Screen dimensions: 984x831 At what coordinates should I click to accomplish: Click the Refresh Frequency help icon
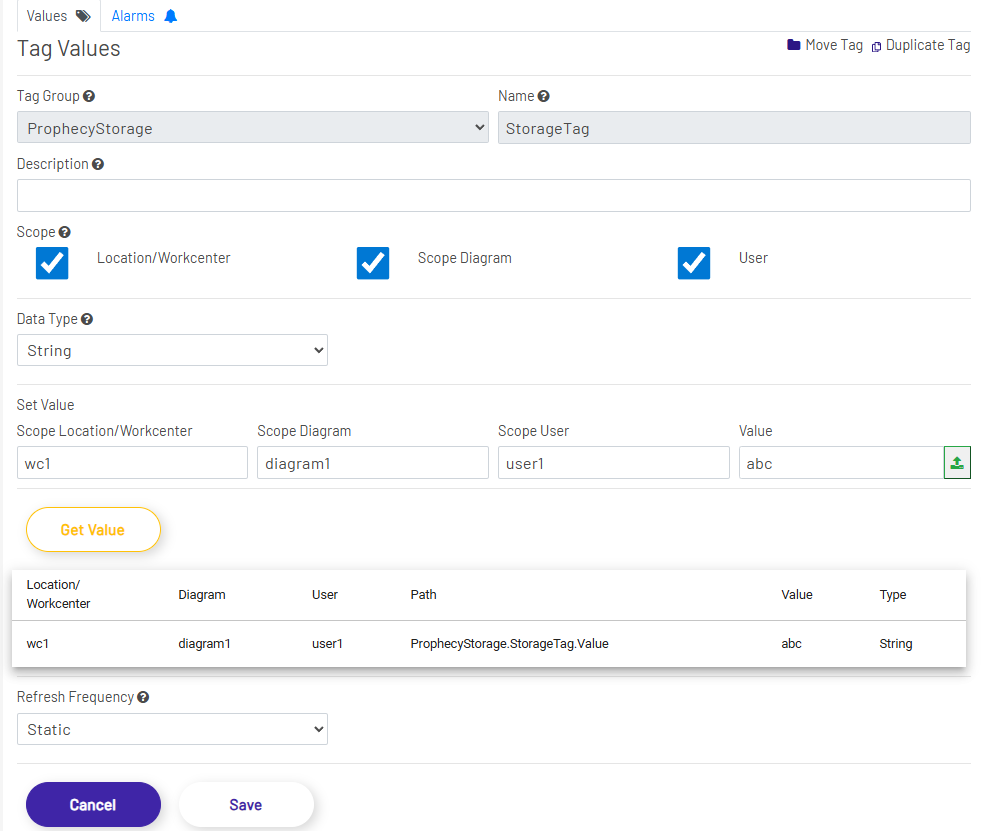pyautogui.click(x=143, y=697)
